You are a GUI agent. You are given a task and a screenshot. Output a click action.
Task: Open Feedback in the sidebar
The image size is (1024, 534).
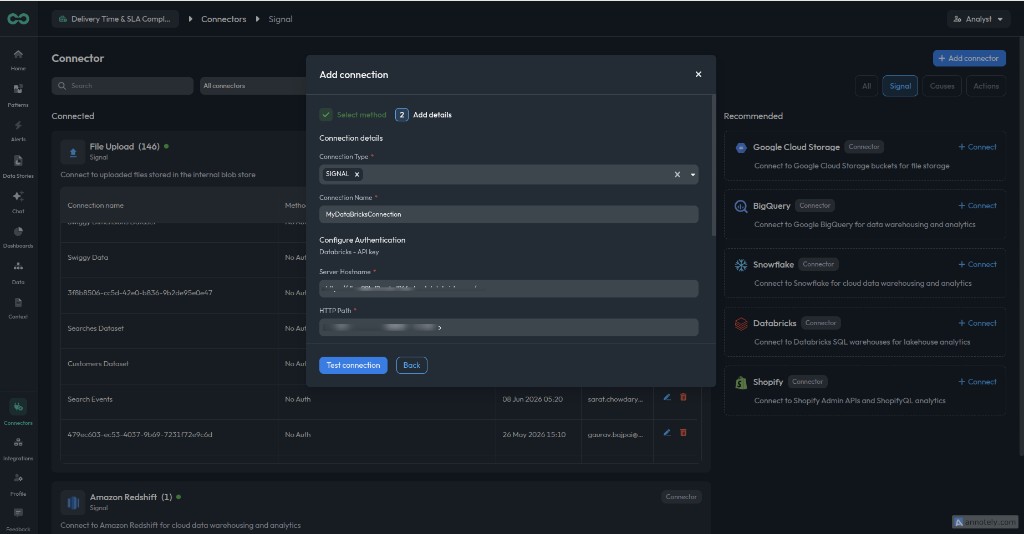point(18,519)
